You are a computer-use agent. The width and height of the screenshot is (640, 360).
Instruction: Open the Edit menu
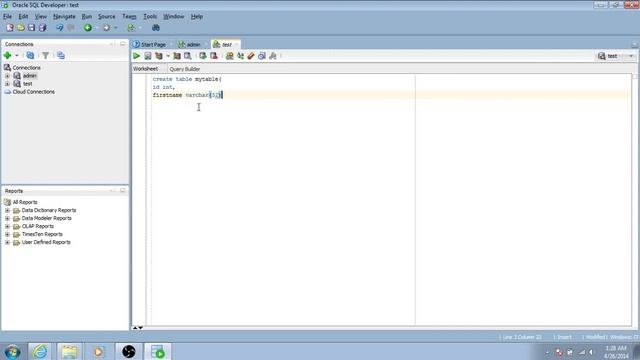click(23, 17)
